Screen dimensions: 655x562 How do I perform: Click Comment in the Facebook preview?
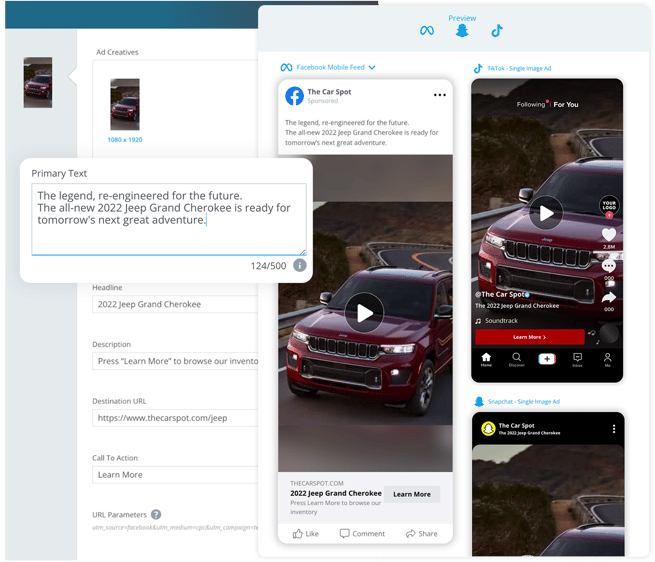362,534
